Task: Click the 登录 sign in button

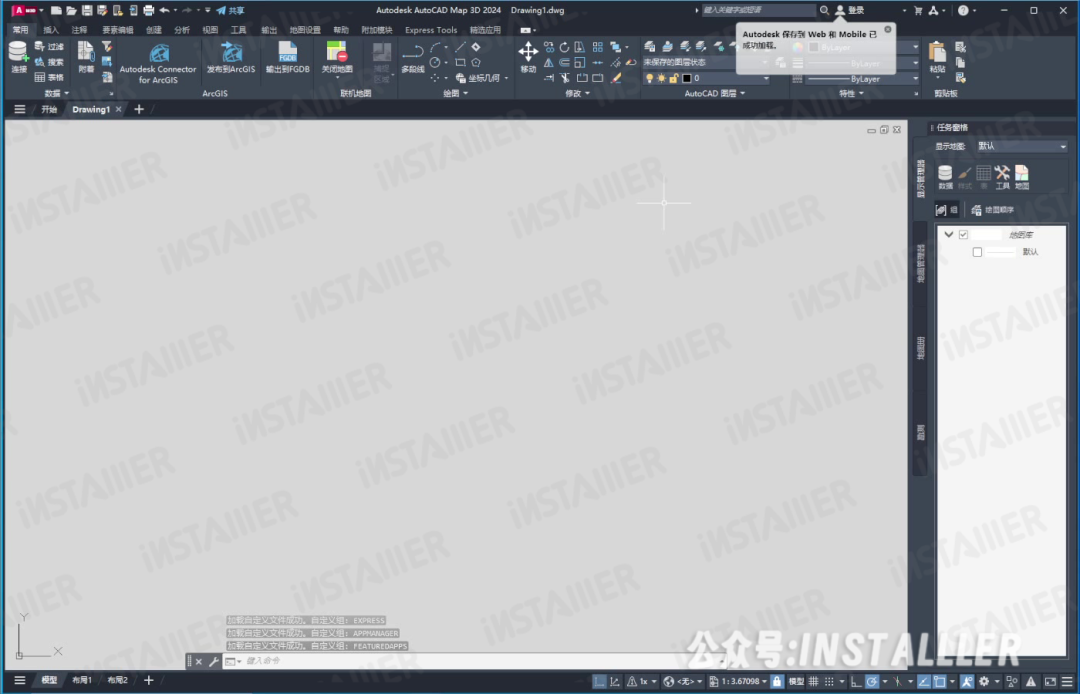Action: click(851, 10)
